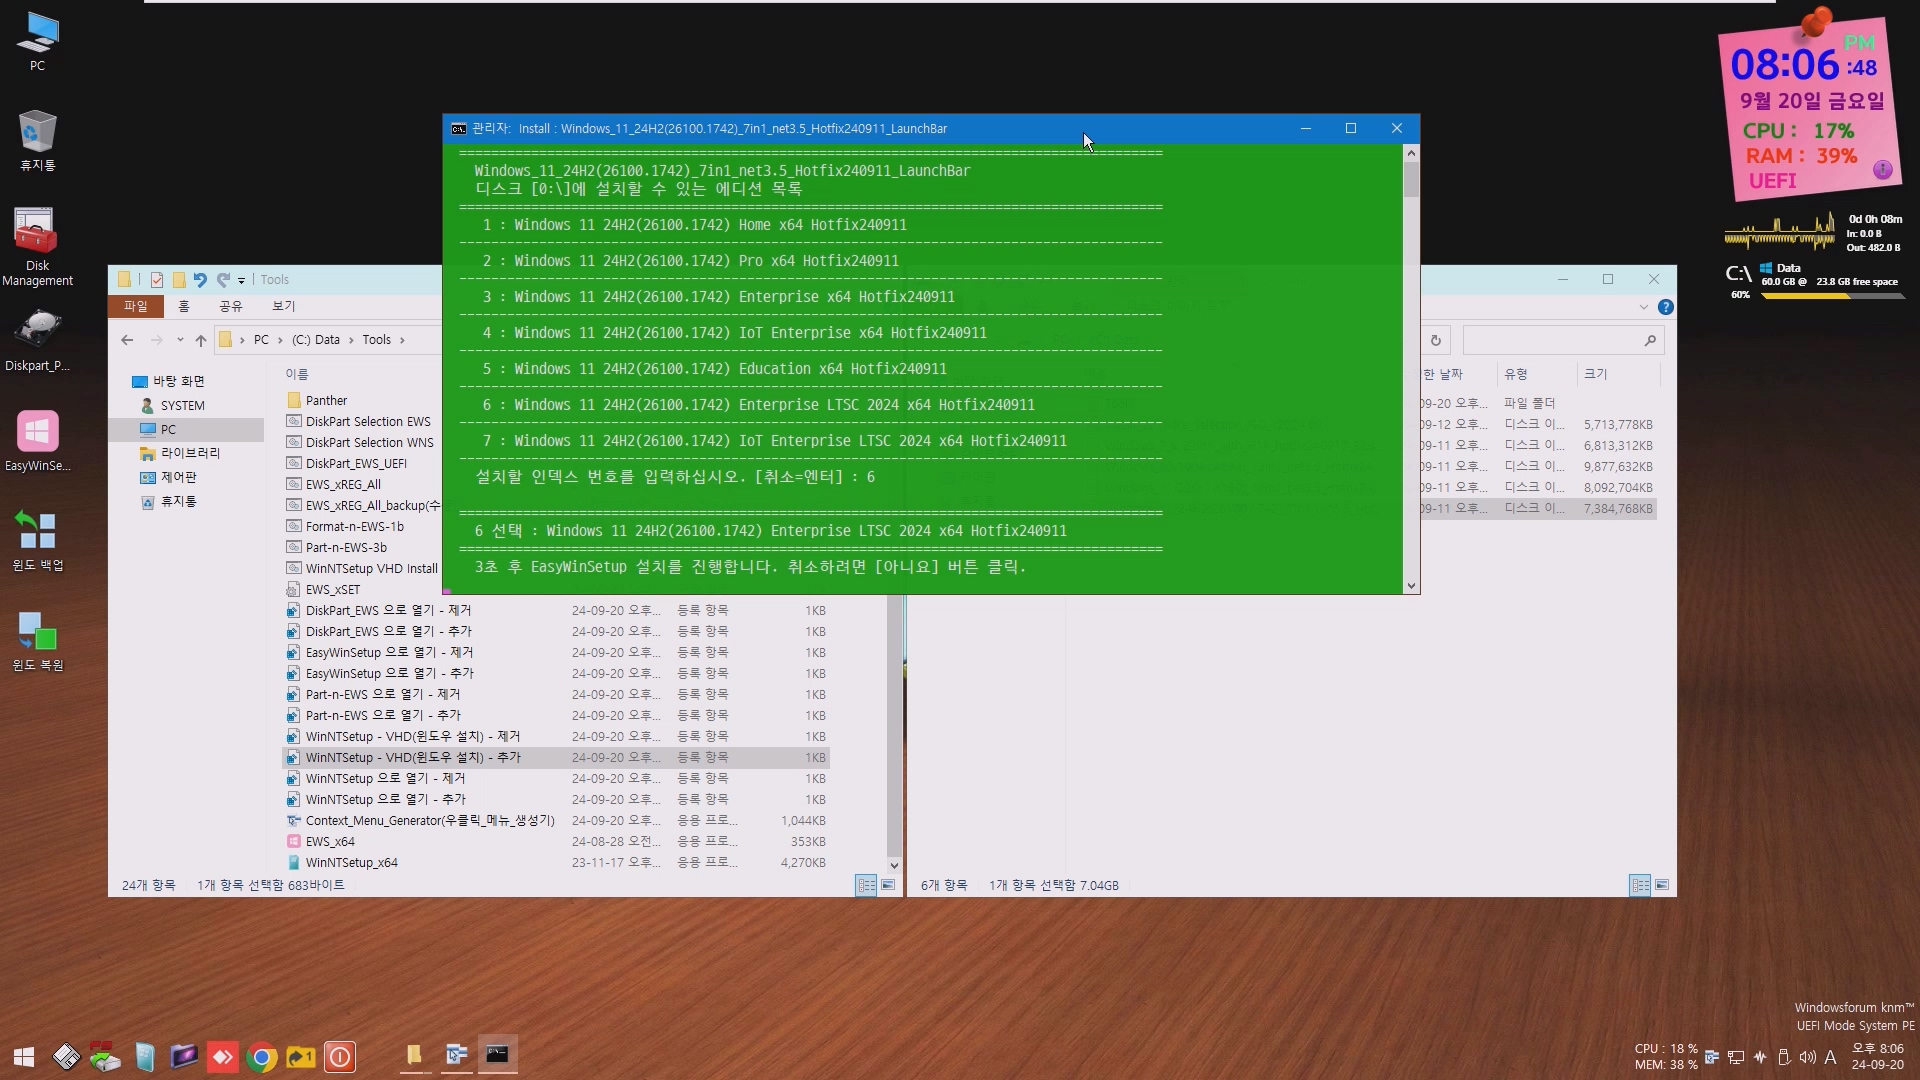Click the redo icon in Tools quick access toolbar

click(223, 280)
